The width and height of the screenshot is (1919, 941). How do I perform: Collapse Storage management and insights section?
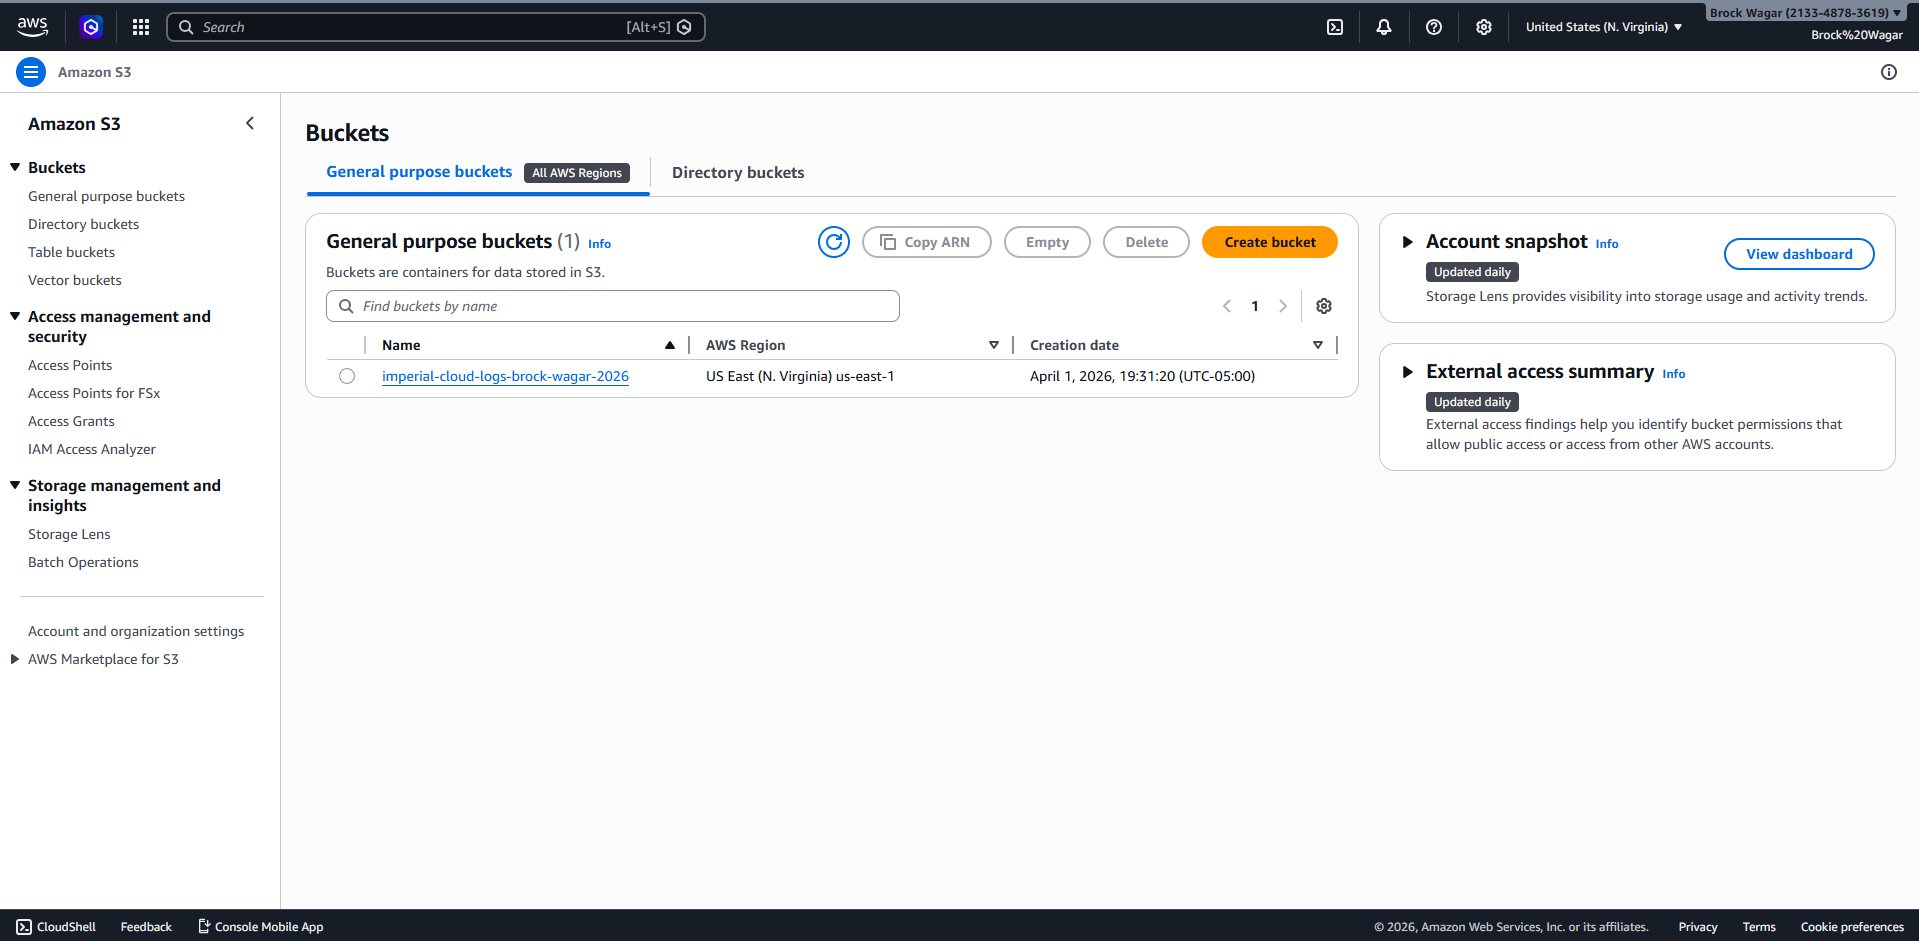(x=15, y=485)
